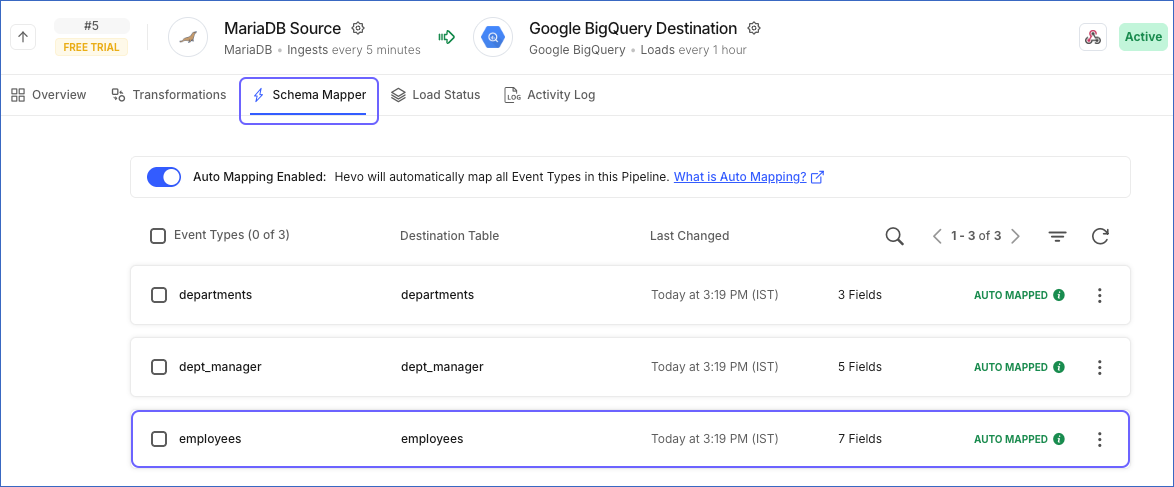Screen dimensions: 1174x487
Task: Click the 7 Fields count
Action: tap(860, 439)
